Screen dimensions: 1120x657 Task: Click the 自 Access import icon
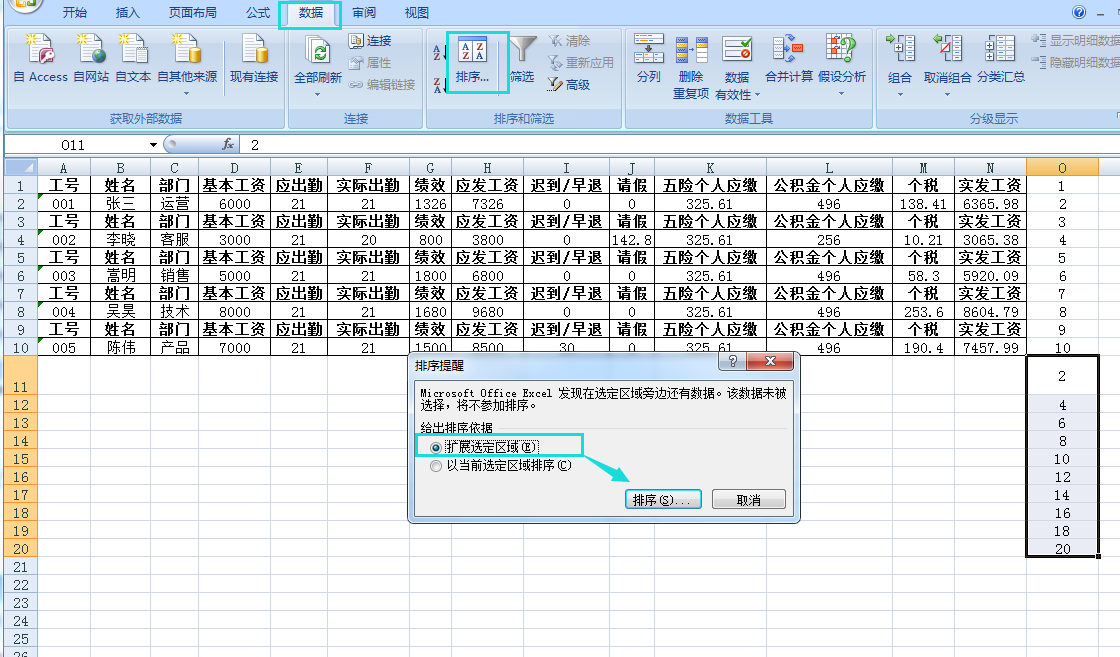coord(40,50)
